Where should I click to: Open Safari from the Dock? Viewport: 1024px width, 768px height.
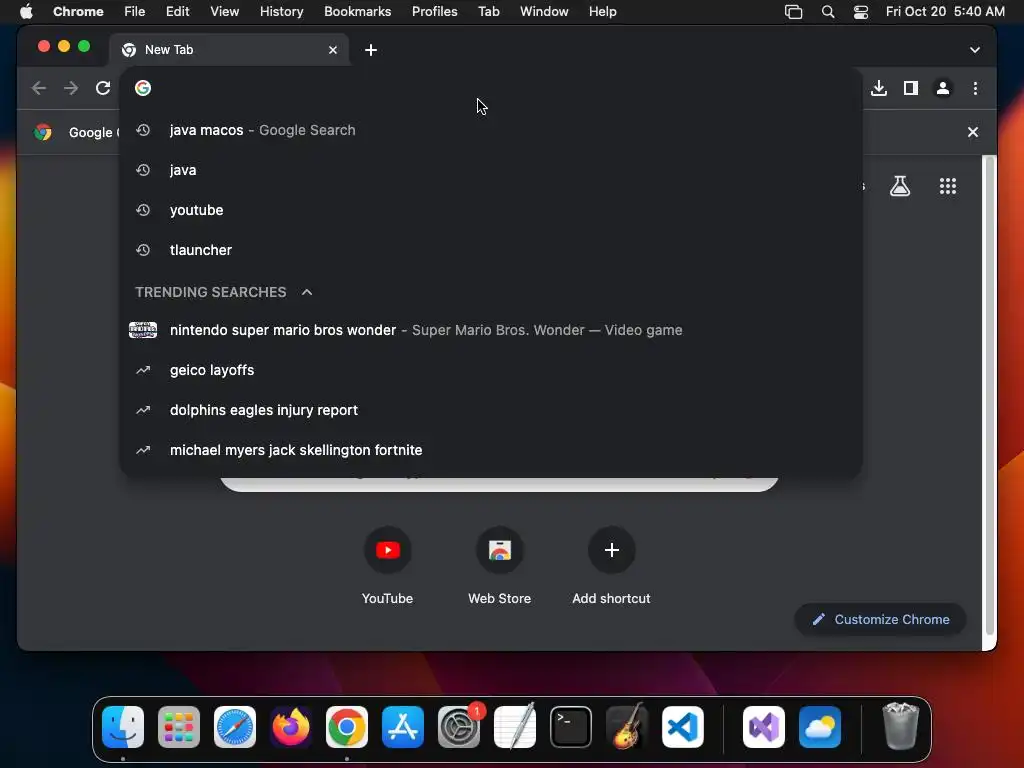235,727
